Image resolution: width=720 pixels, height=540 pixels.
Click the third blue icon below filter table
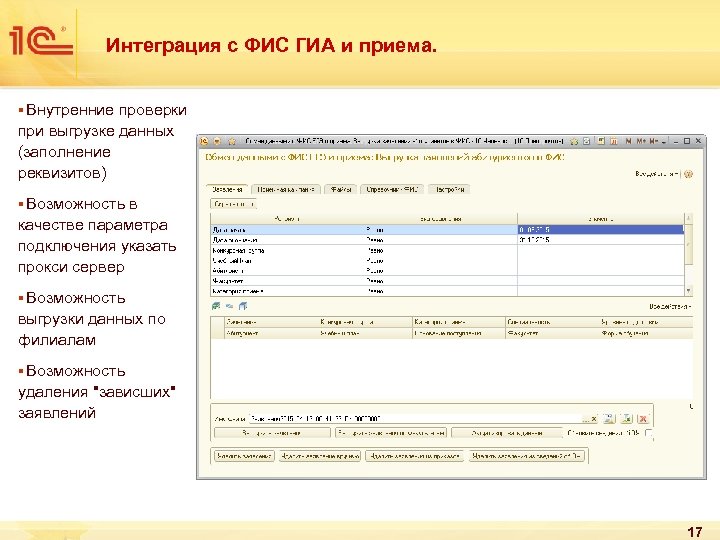(x=243, y=306)
